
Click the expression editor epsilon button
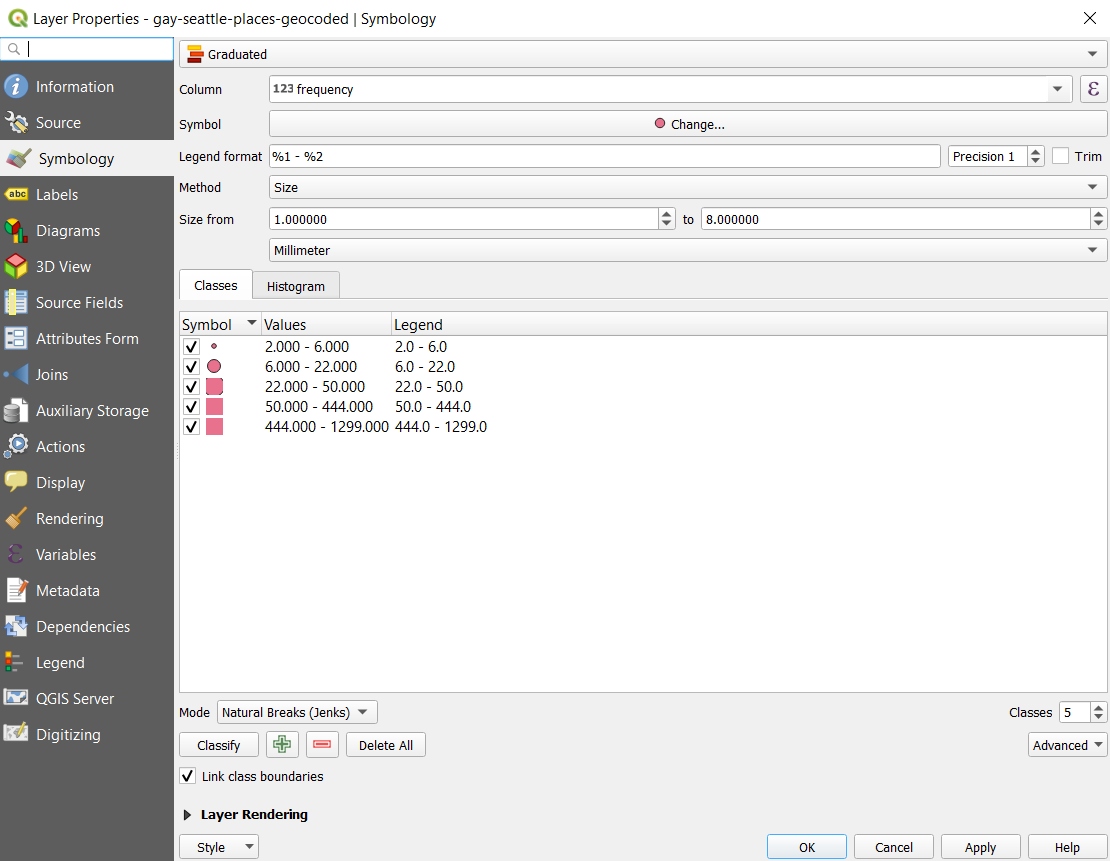[1093, 89]
